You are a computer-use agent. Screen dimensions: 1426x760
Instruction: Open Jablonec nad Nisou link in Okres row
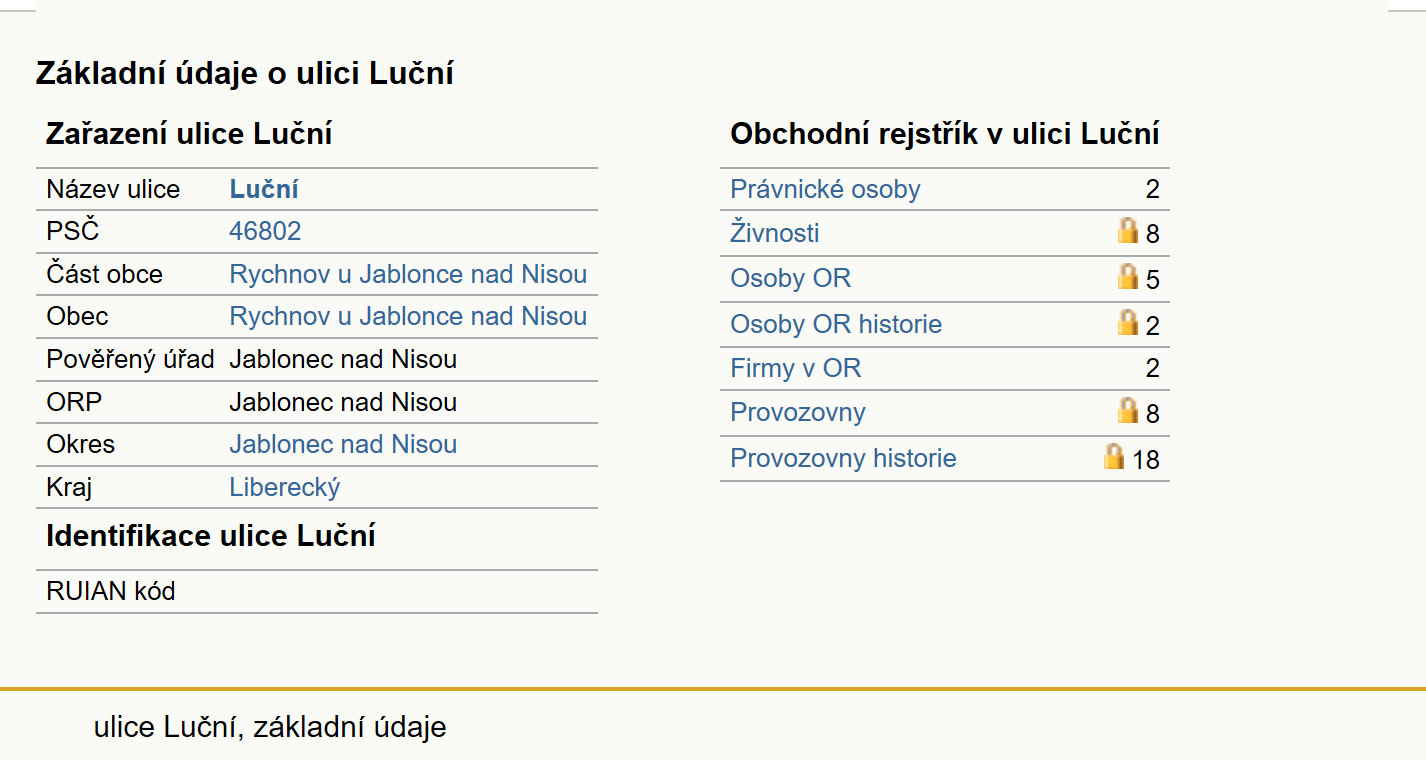coord(343,444)
